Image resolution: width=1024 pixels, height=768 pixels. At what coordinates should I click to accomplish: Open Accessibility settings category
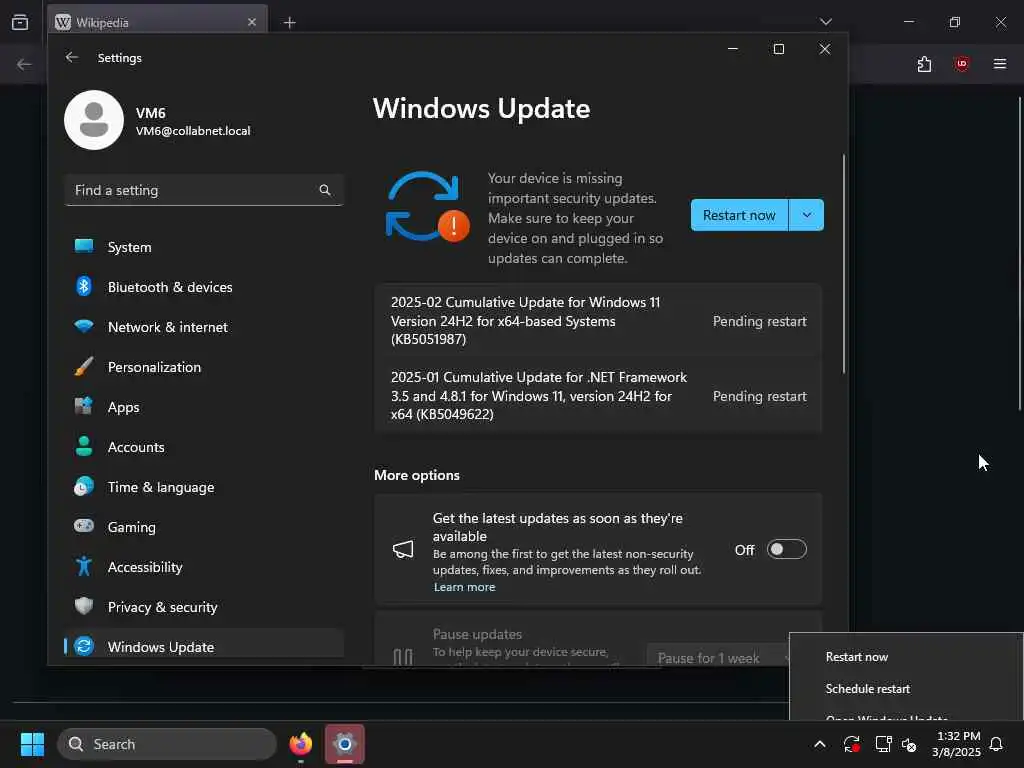click(204, 567)
